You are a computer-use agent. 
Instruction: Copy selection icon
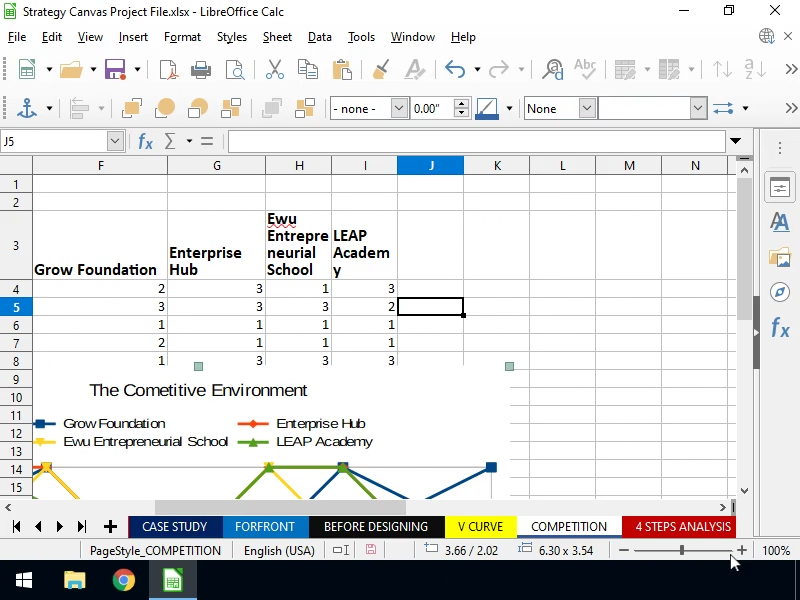308,69
